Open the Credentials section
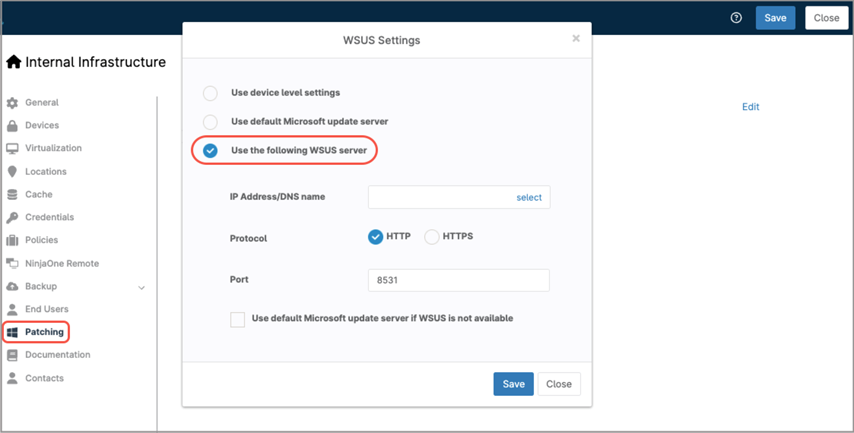Viewport: 854px width, 433px height. (x=50, y=217)
